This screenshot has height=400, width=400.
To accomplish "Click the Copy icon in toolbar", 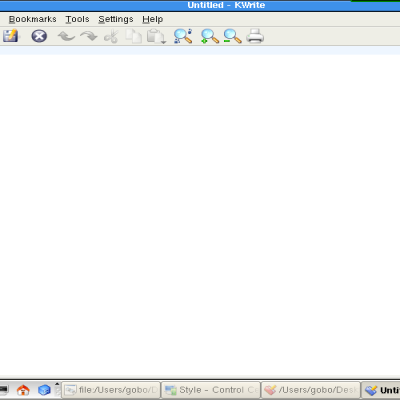I will click(x=134, y=36).
